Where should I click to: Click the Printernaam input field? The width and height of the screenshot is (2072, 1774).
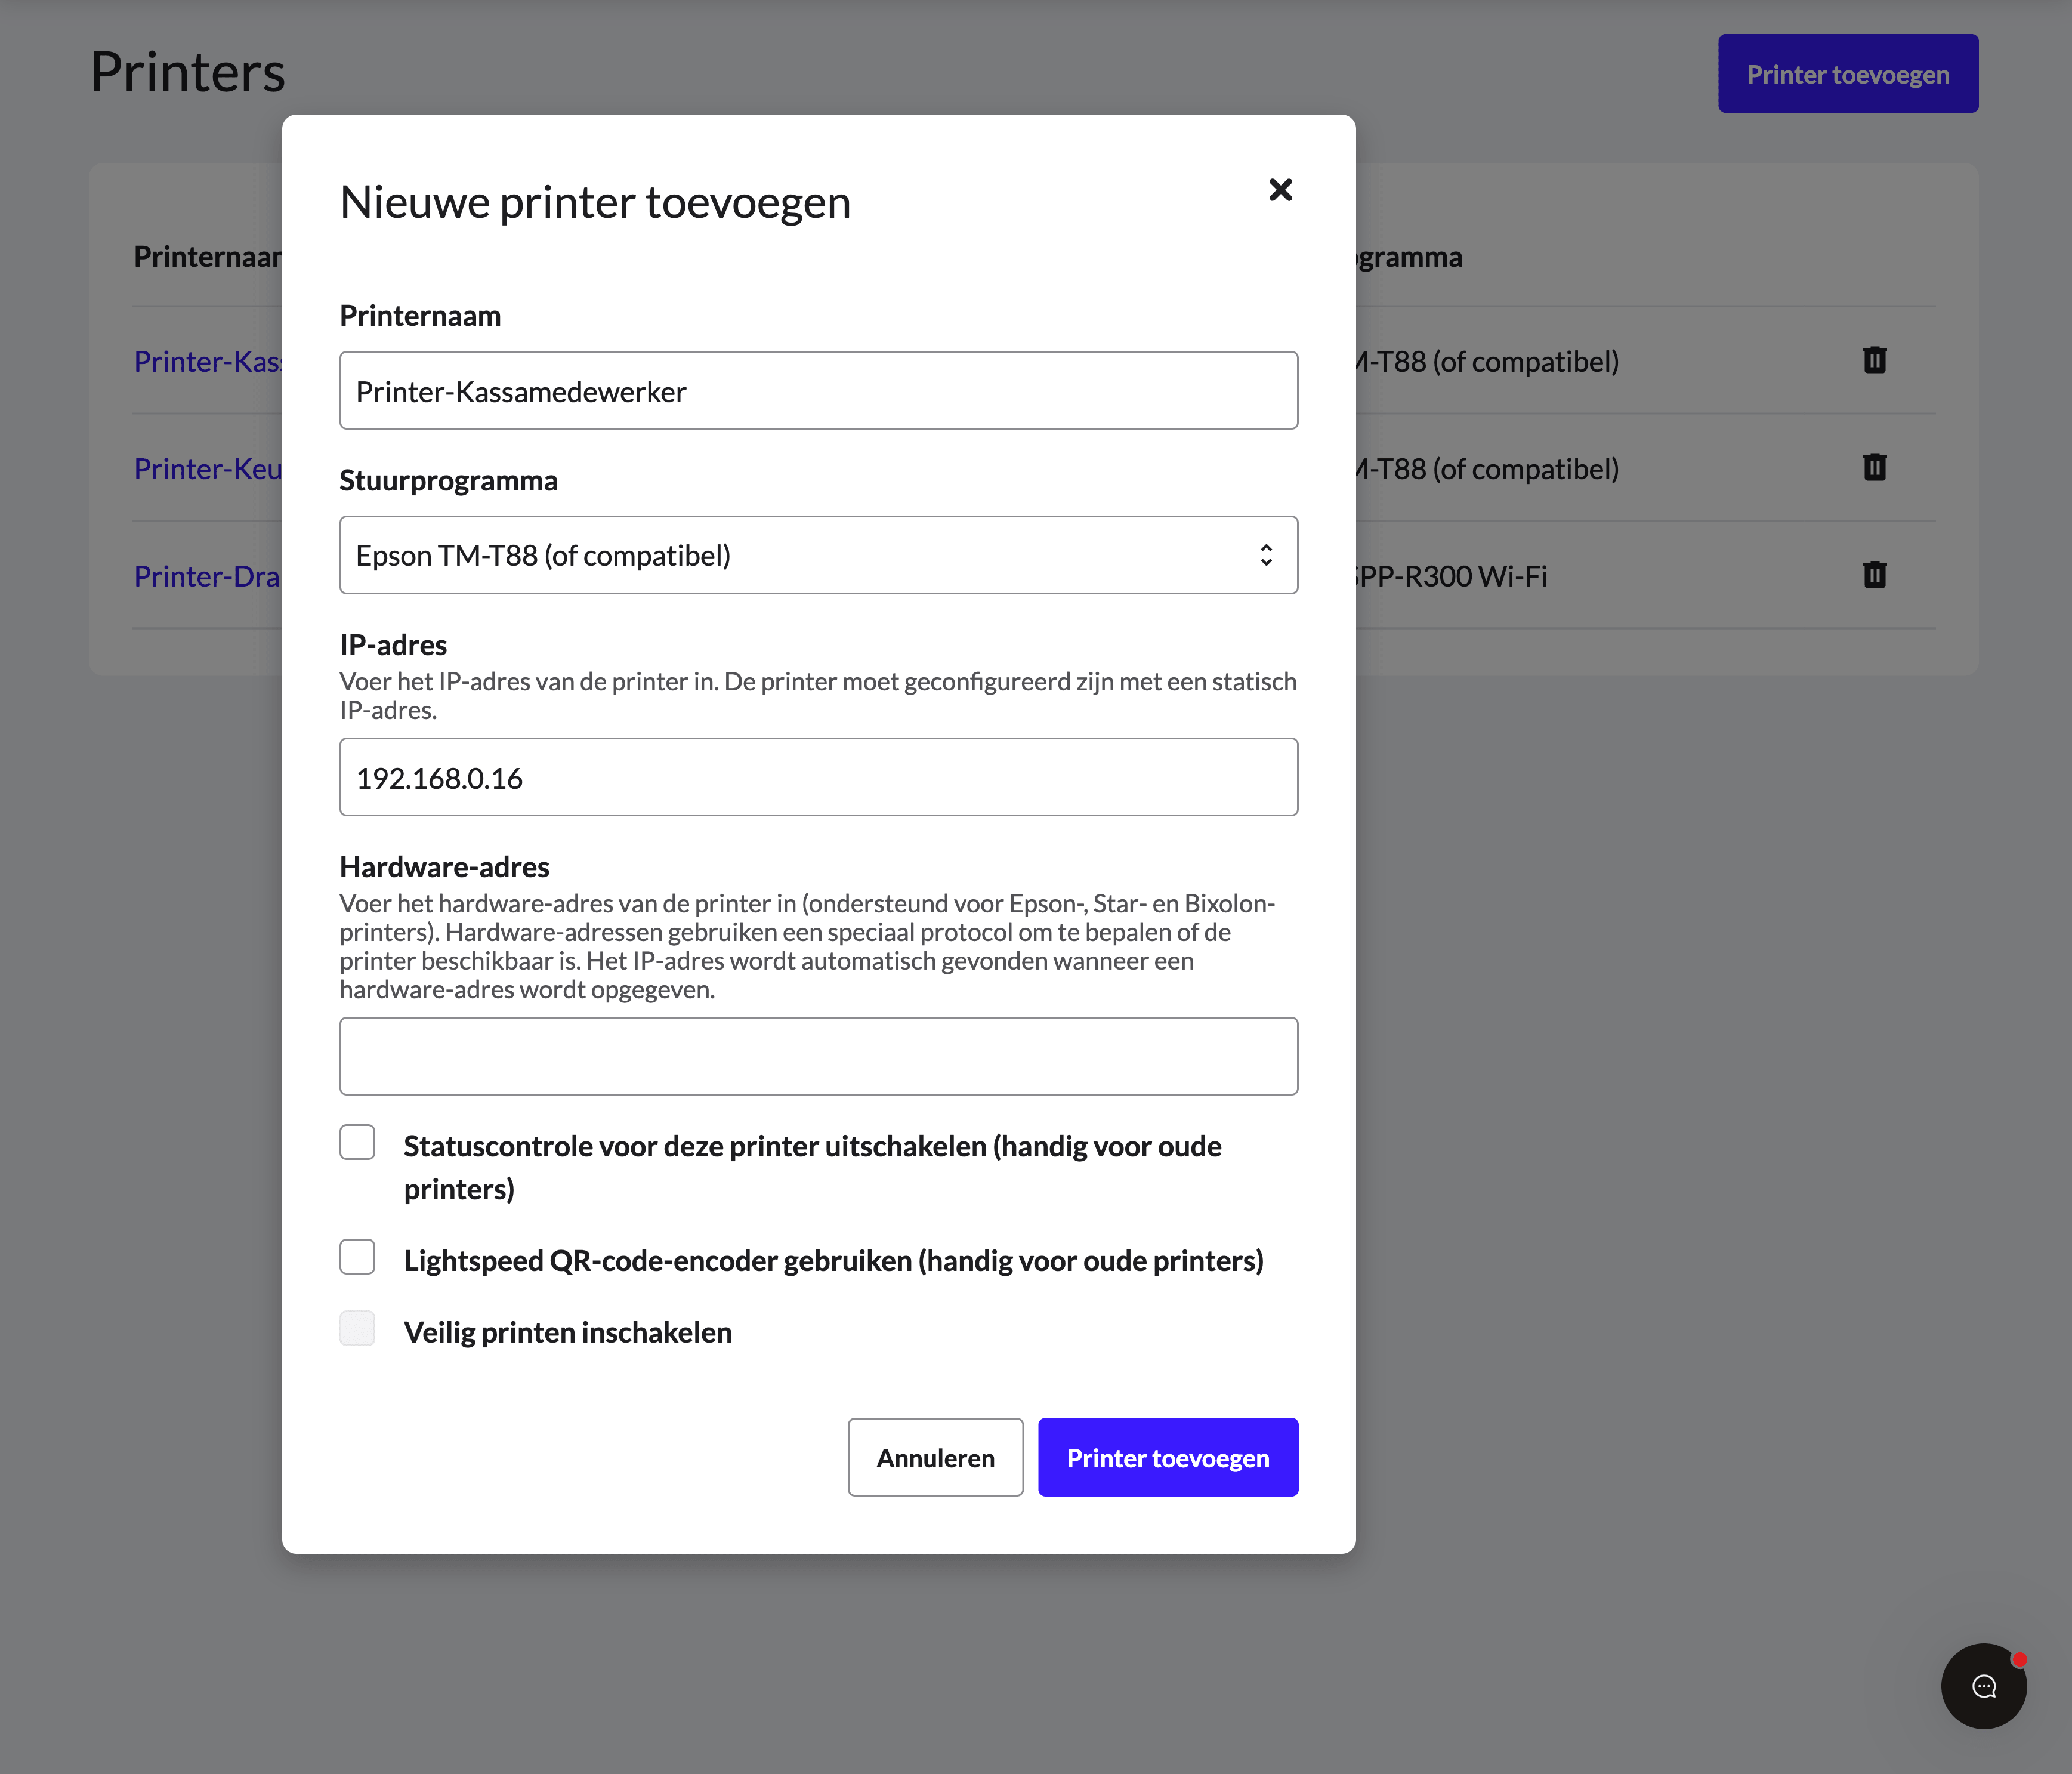point(818,391)
